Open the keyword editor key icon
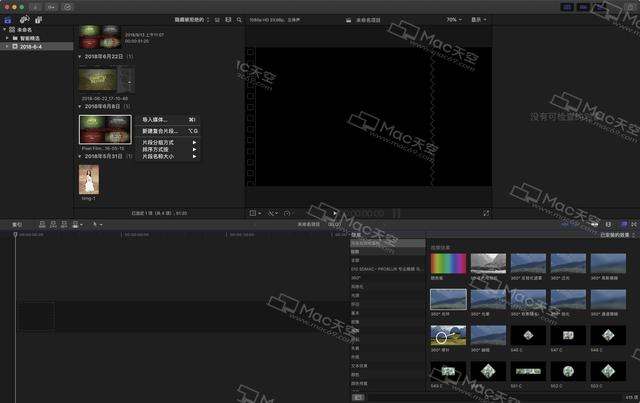This screenshot has width=640, height=403. tap(51, 7)
